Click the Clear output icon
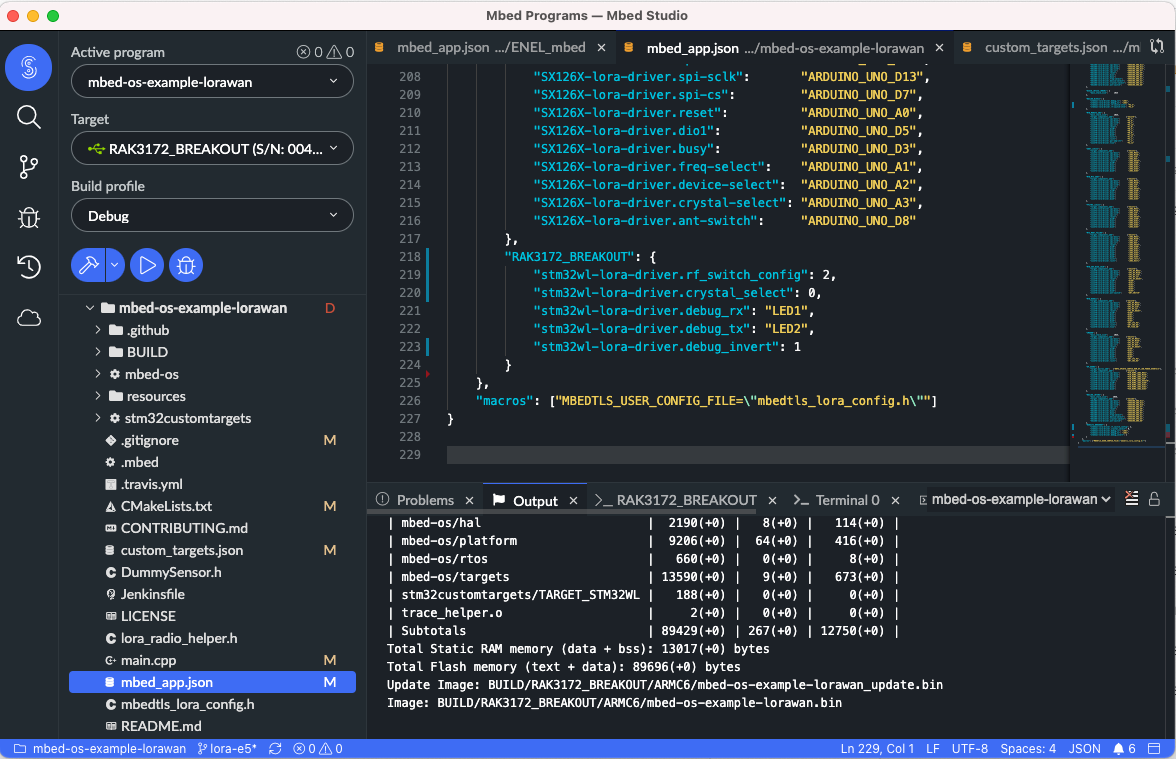 1132,499
